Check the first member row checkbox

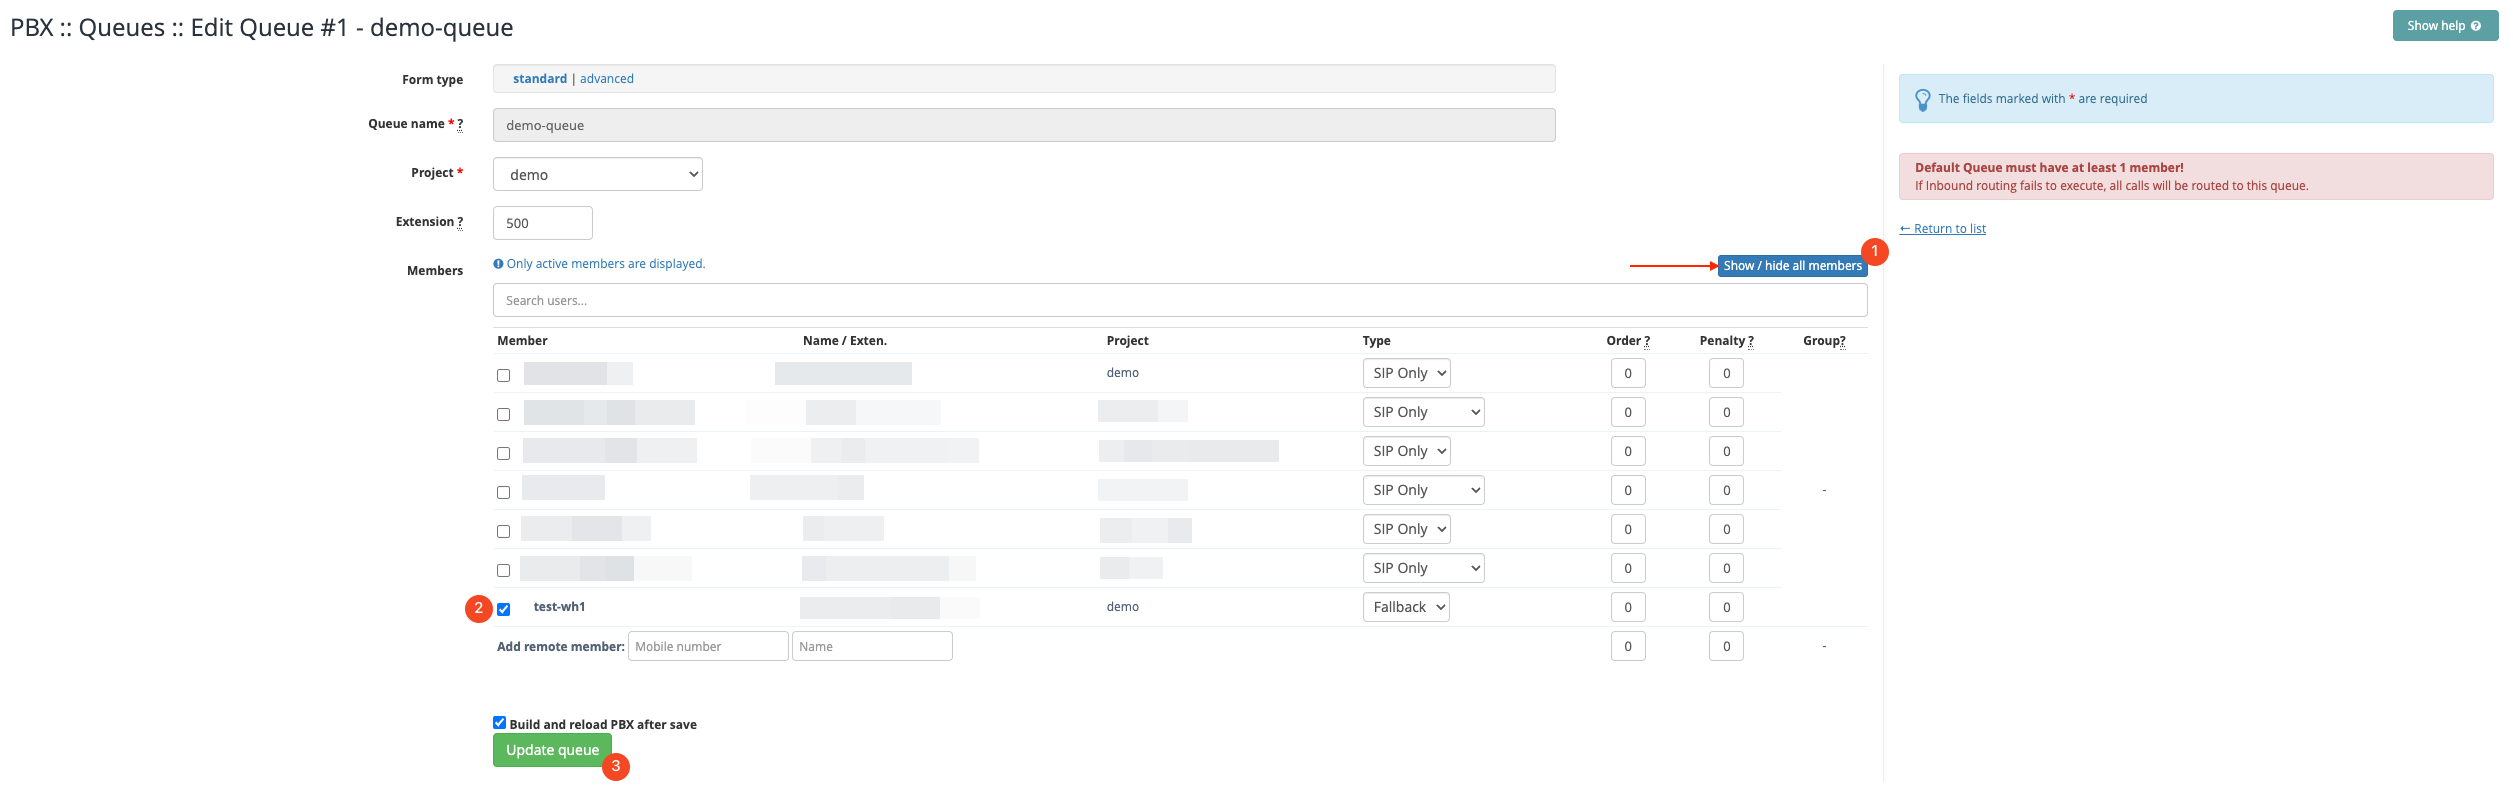click(504, 375)
